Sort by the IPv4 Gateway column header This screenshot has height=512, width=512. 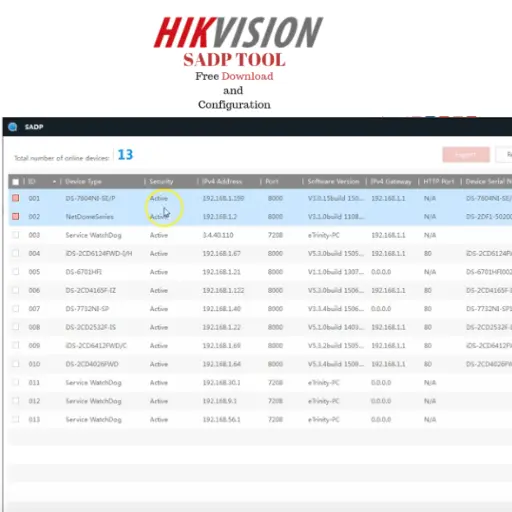point(391,182)
